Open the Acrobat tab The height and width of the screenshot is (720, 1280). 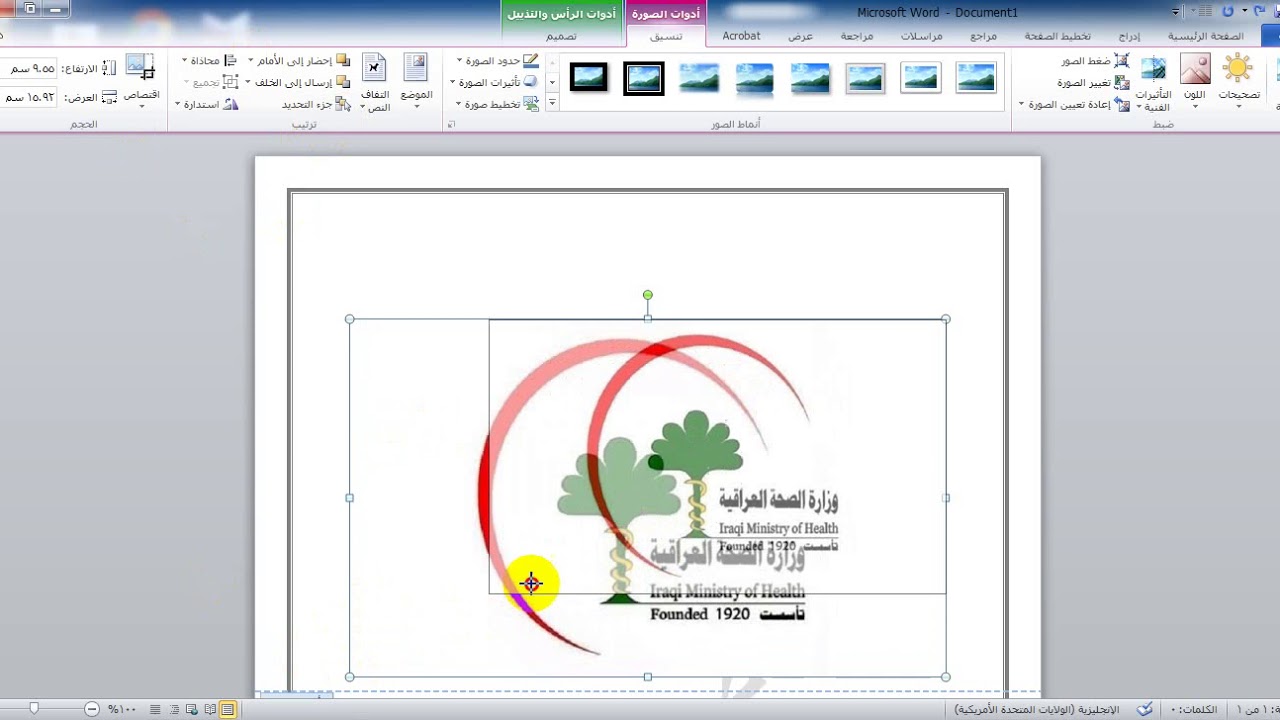tap(741, 36)
